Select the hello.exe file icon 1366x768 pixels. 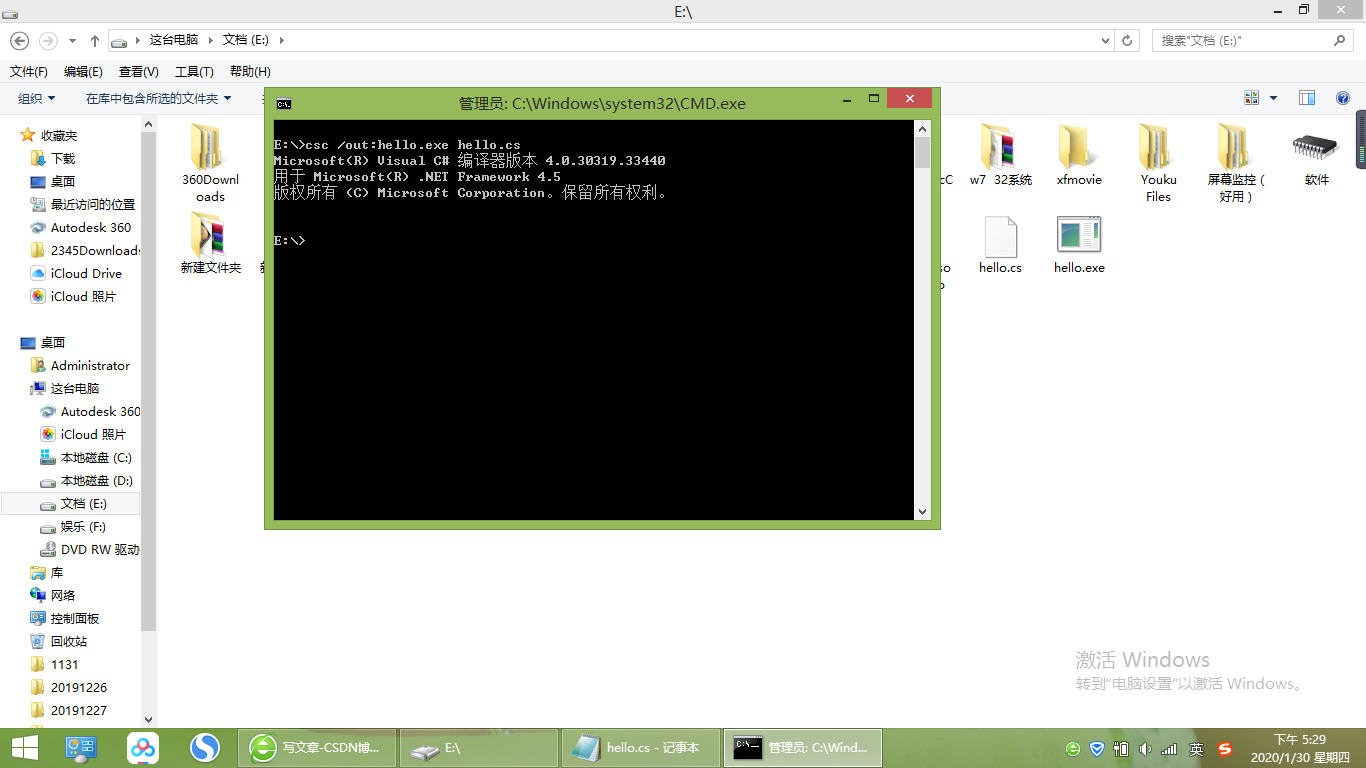[1079, 235]
